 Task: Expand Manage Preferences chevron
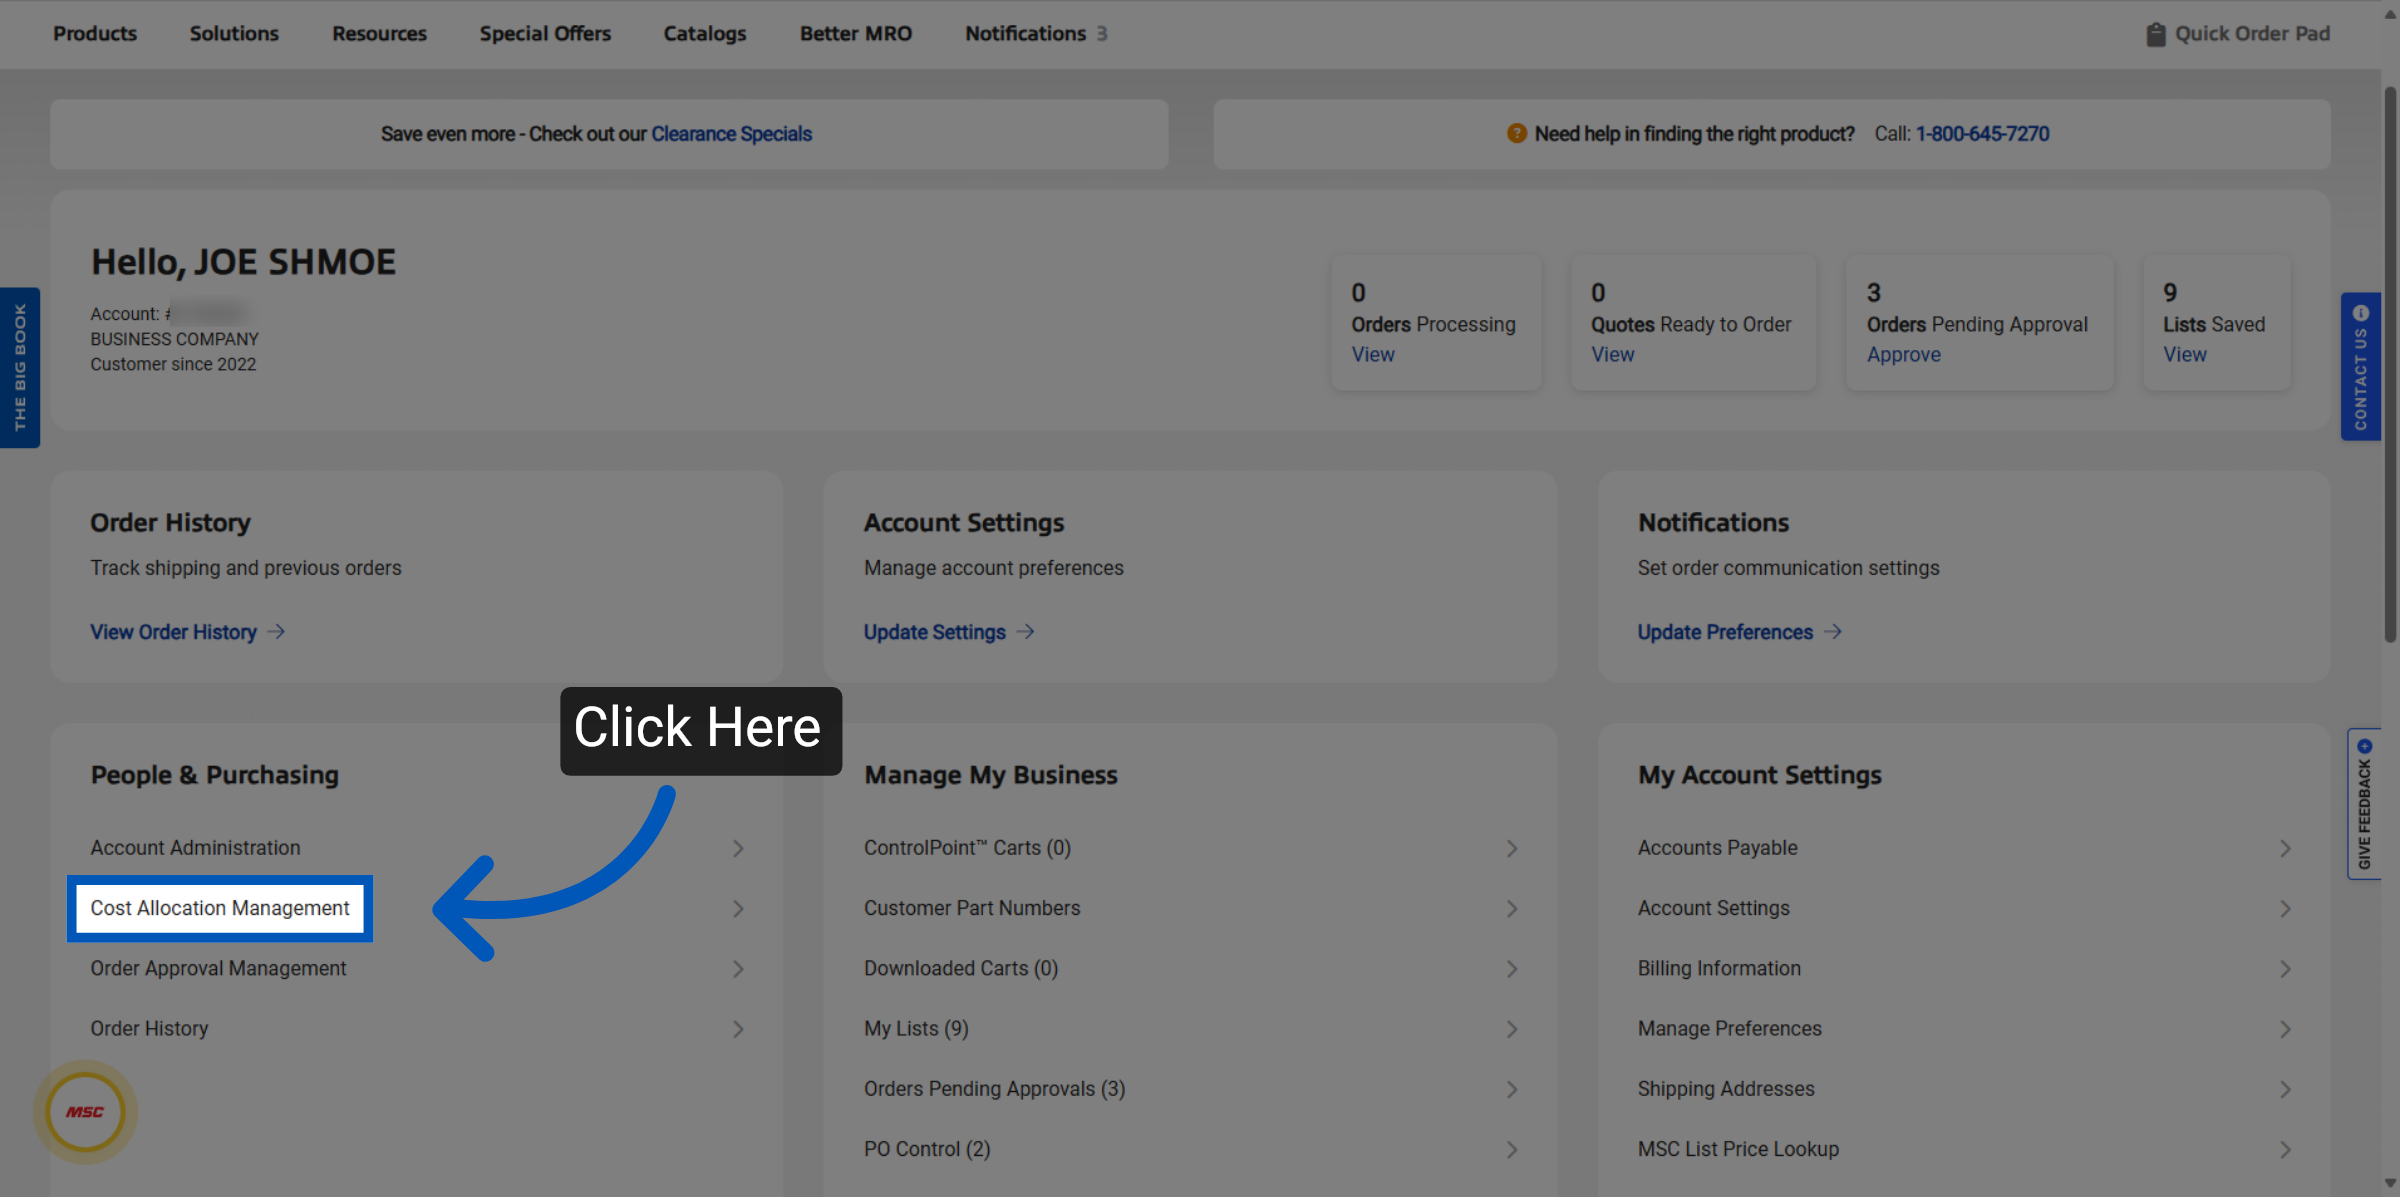point(2285,1029)
